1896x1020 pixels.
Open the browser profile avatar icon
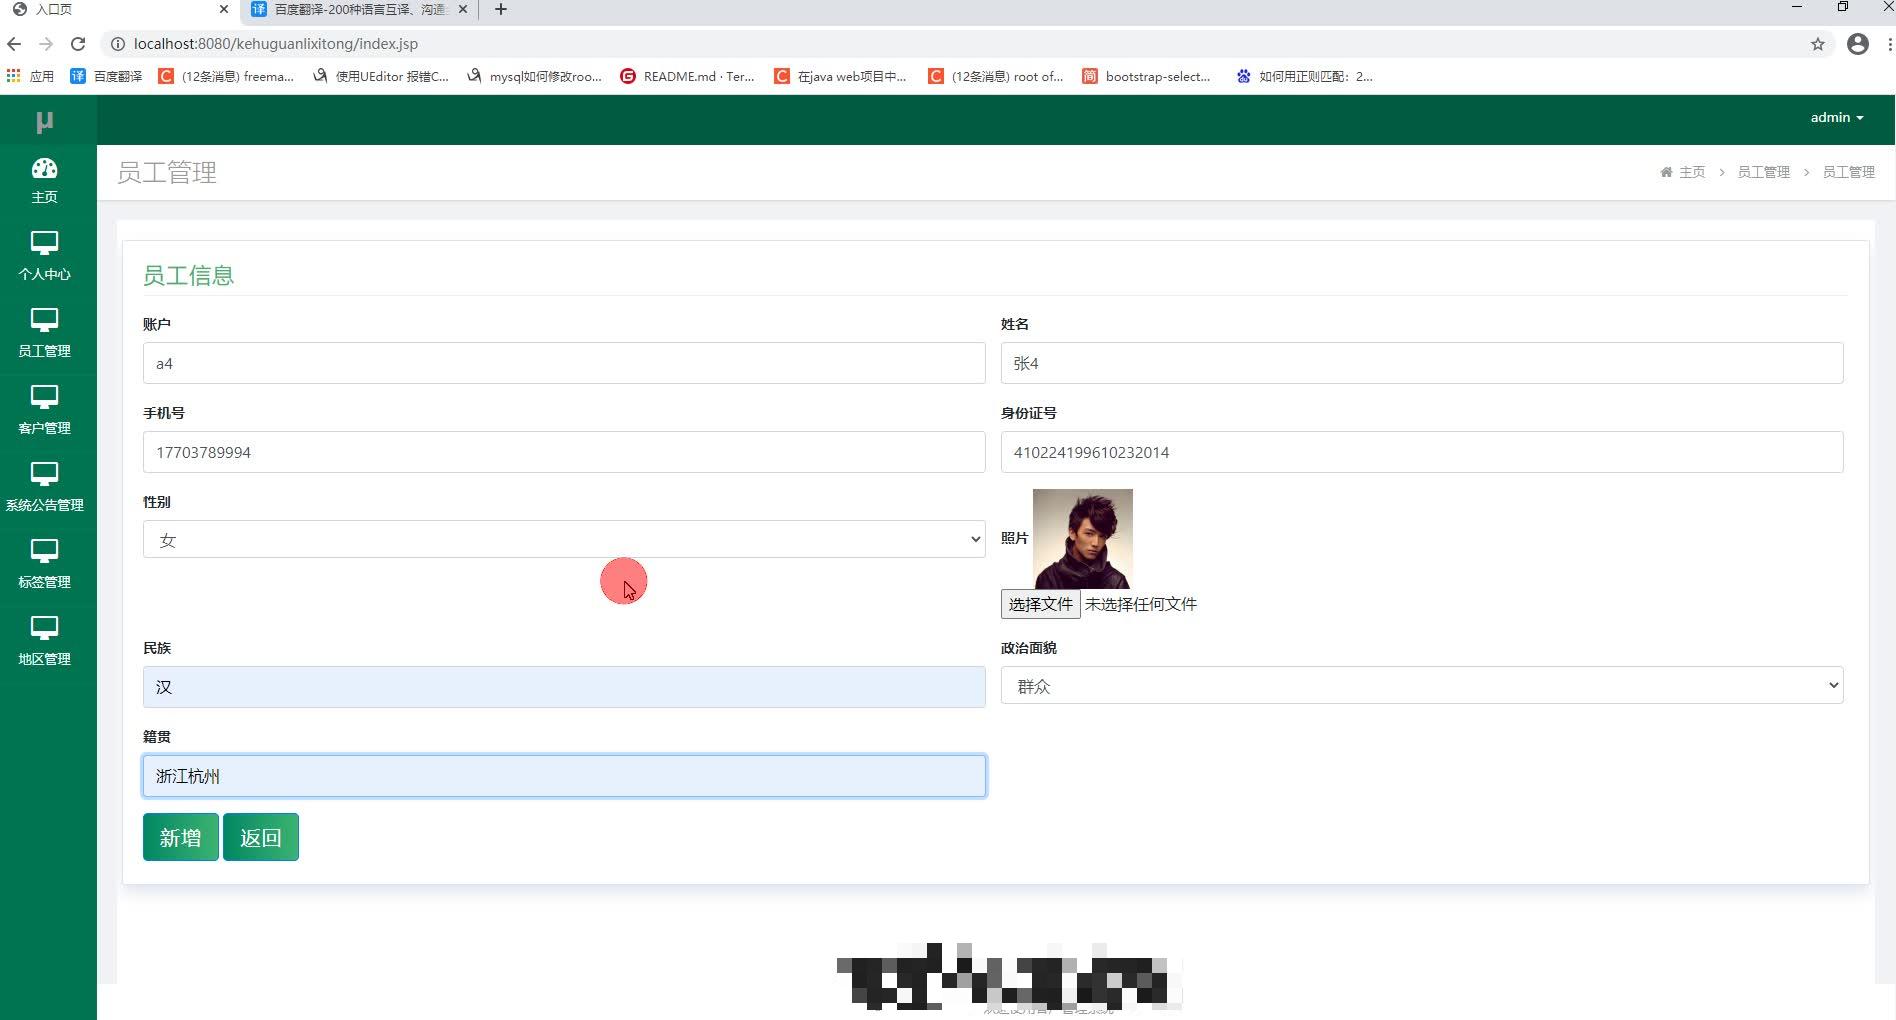click(x=1858, y=44)
